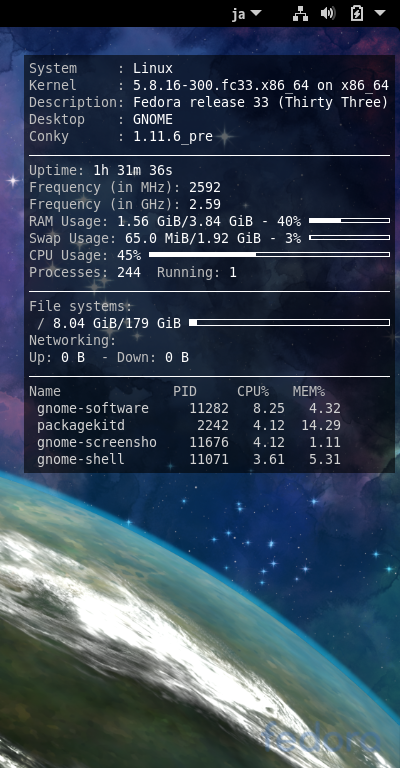This screenshot has width=400, height=768.
Task: Click the kernel version 5.8.16-300.fc33.x86_64 text
Action: (x=221, y=86)
